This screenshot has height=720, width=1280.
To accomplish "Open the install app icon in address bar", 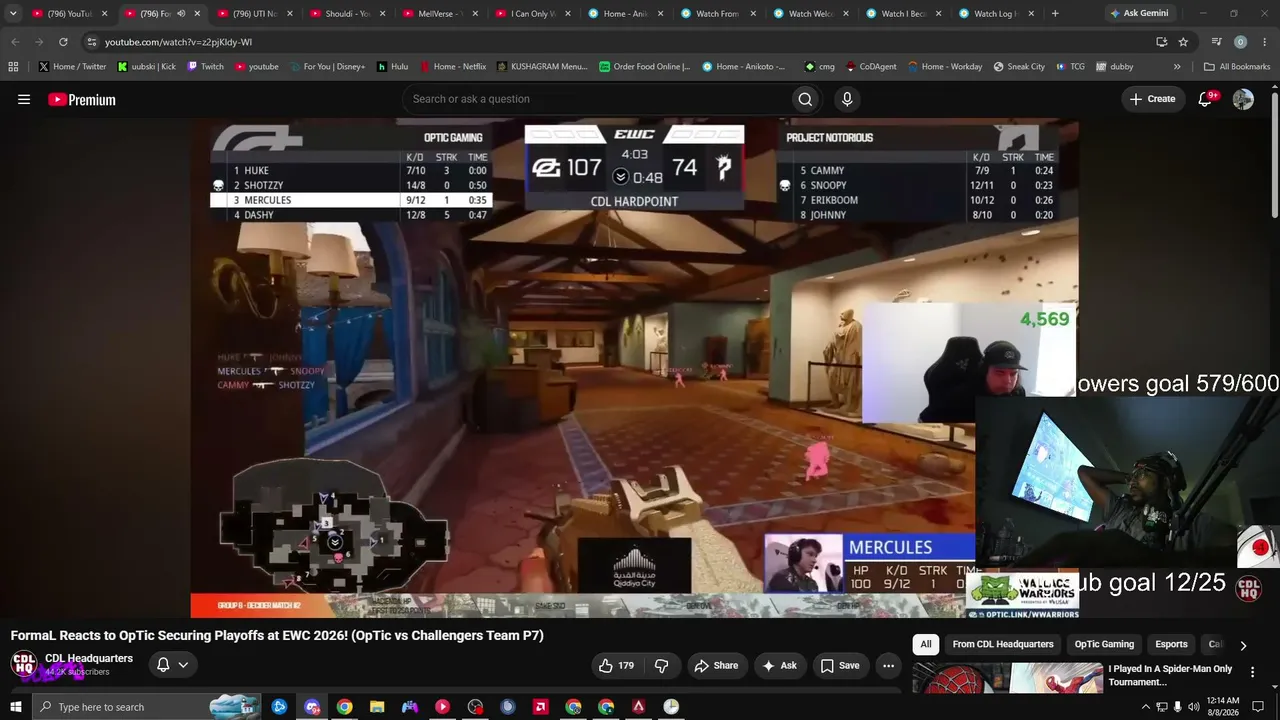I will 1161,42.
